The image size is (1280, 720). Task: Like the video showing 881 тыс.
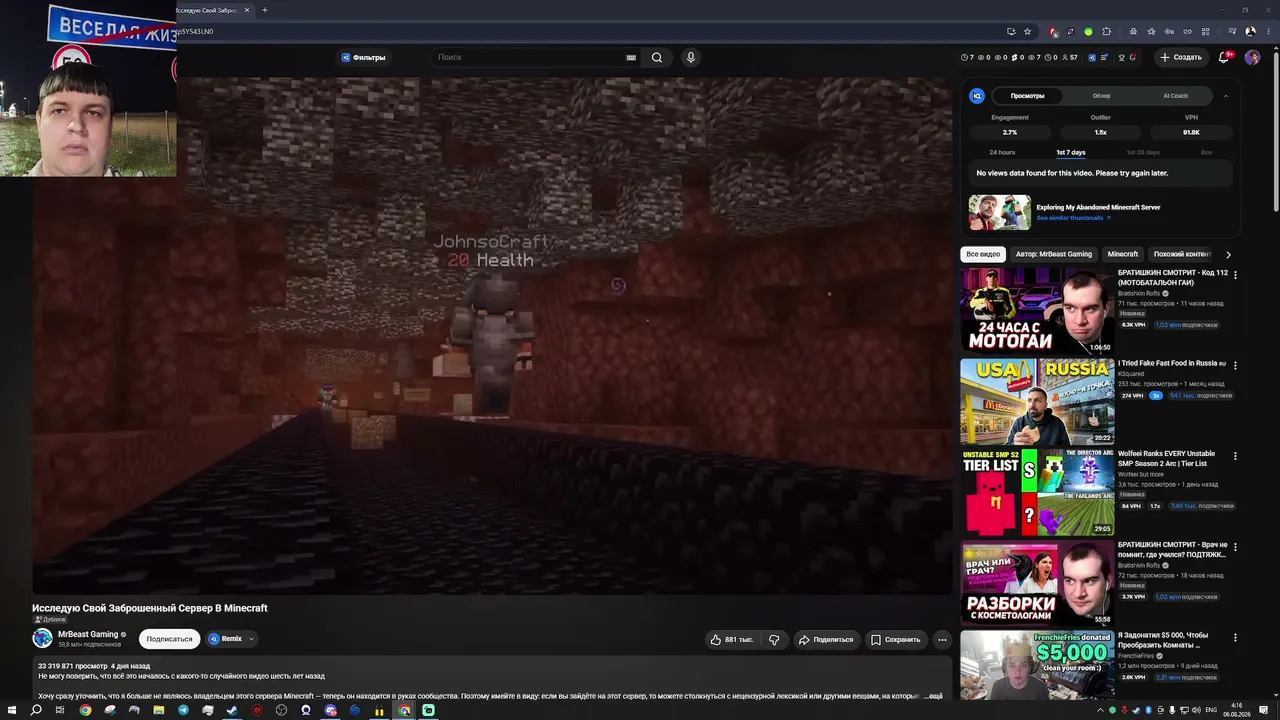click(733, 640)
